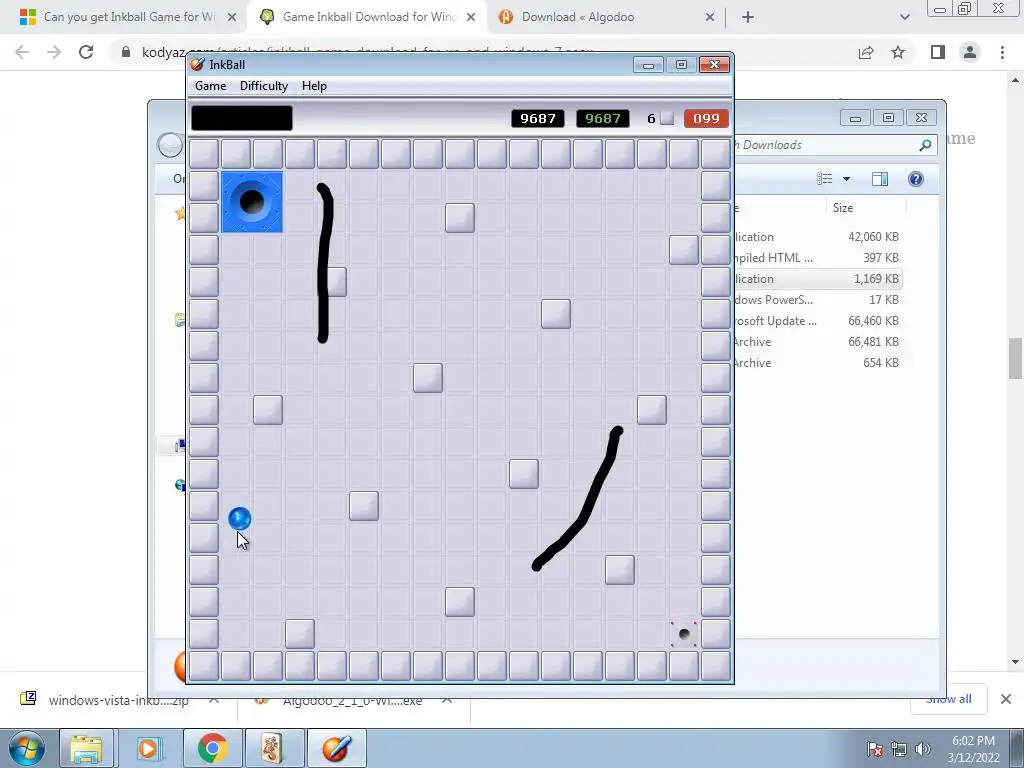The width and height of the screenshot is (1024, 768).
Task: Switch to the Download Algodoo tab
Action: [577, 17]
